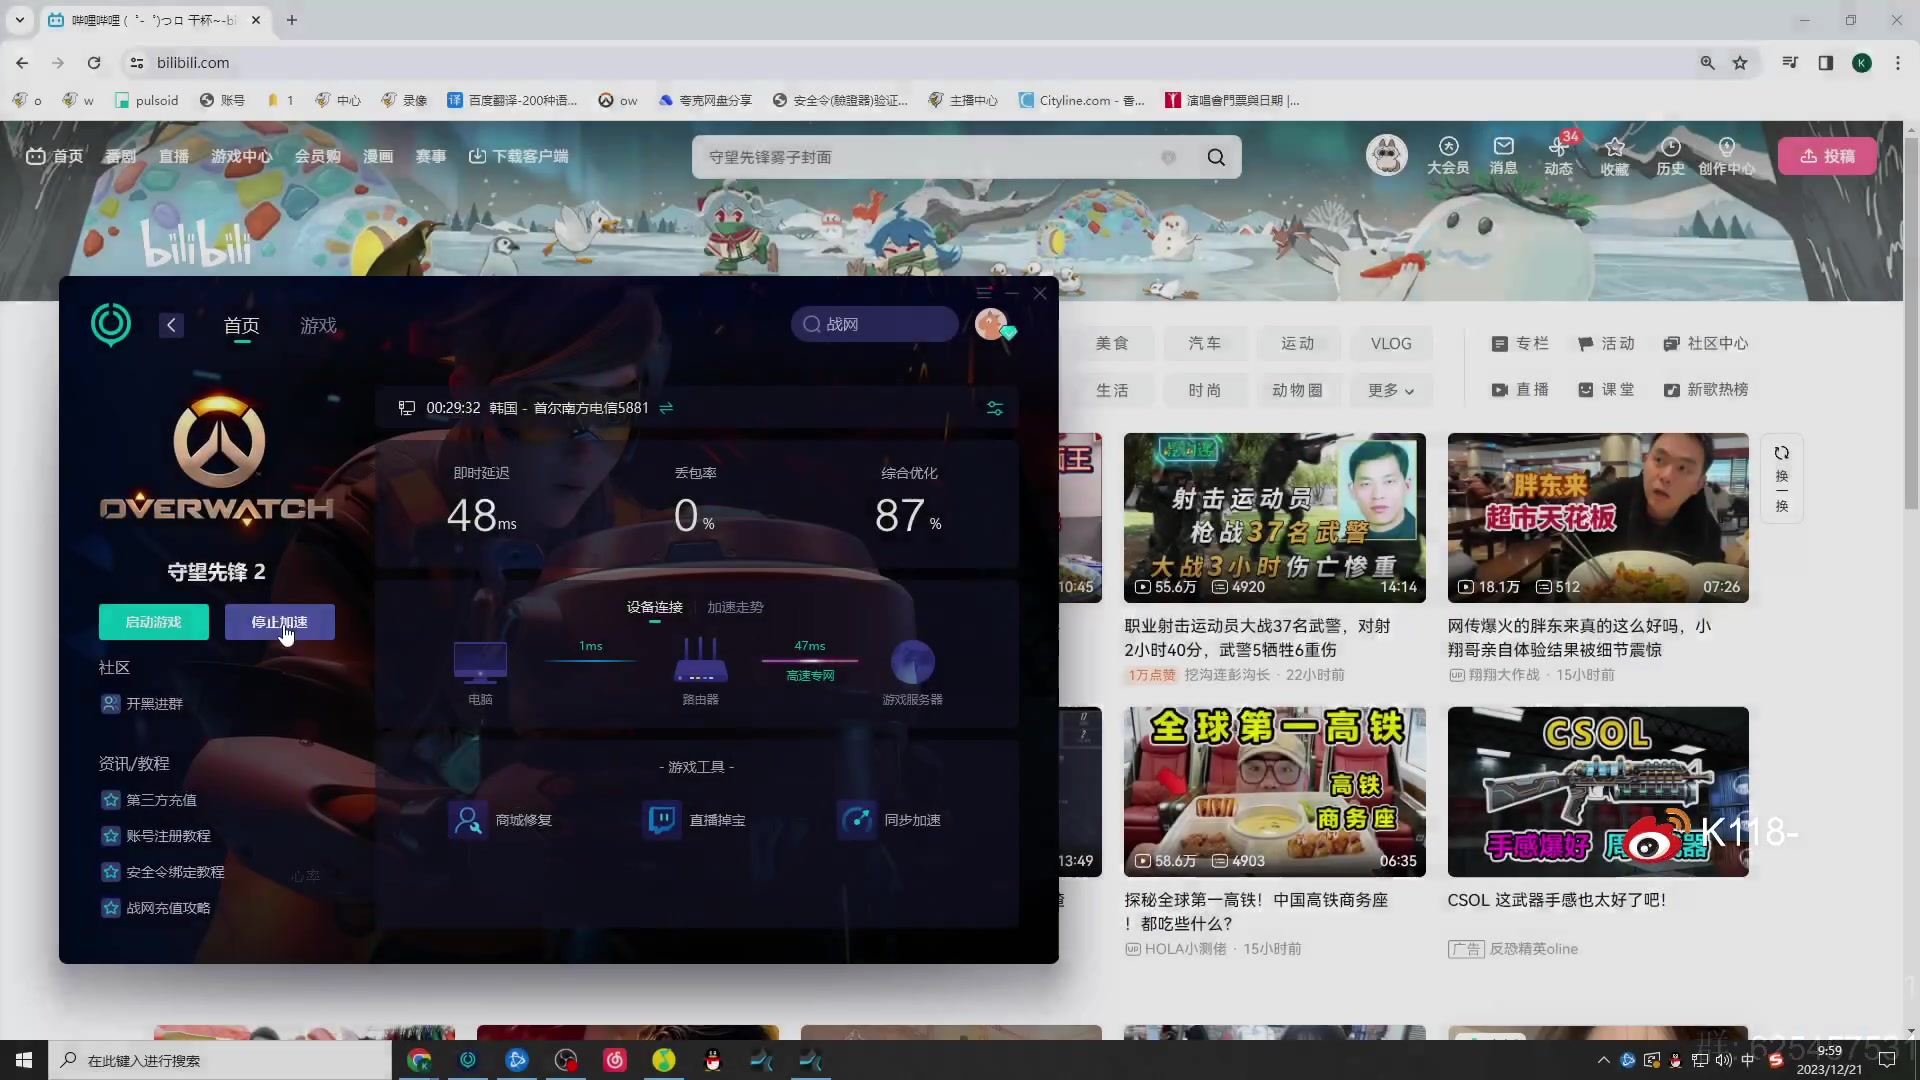The width and height of the screenshot is (1920, 1080).
Task: Click Bilibili search magnifier icon
Action: coord(1216,157)
